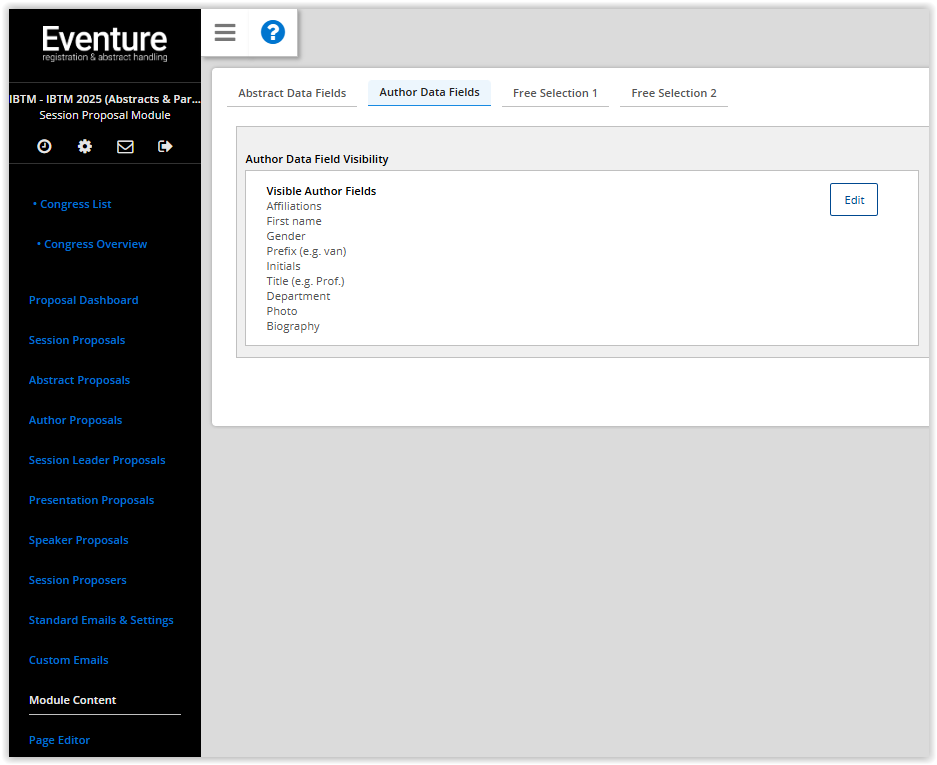Open the Page Editor
The height and width of the screenshot is (765, 937).
[59, 740]
